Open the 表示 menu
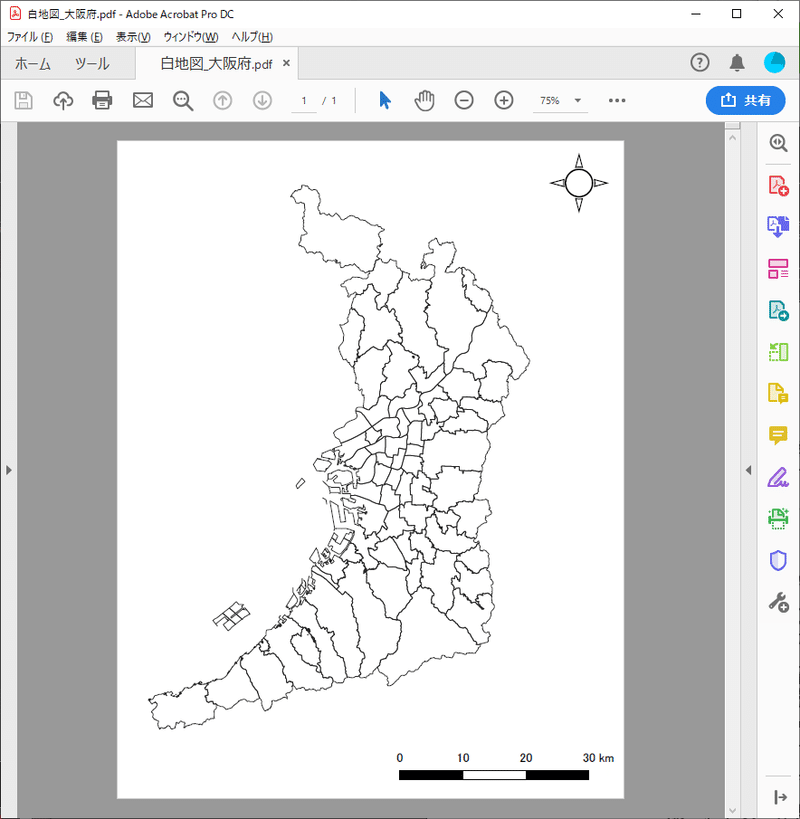Screen dimensions: 800x819 tap(133, 37)
